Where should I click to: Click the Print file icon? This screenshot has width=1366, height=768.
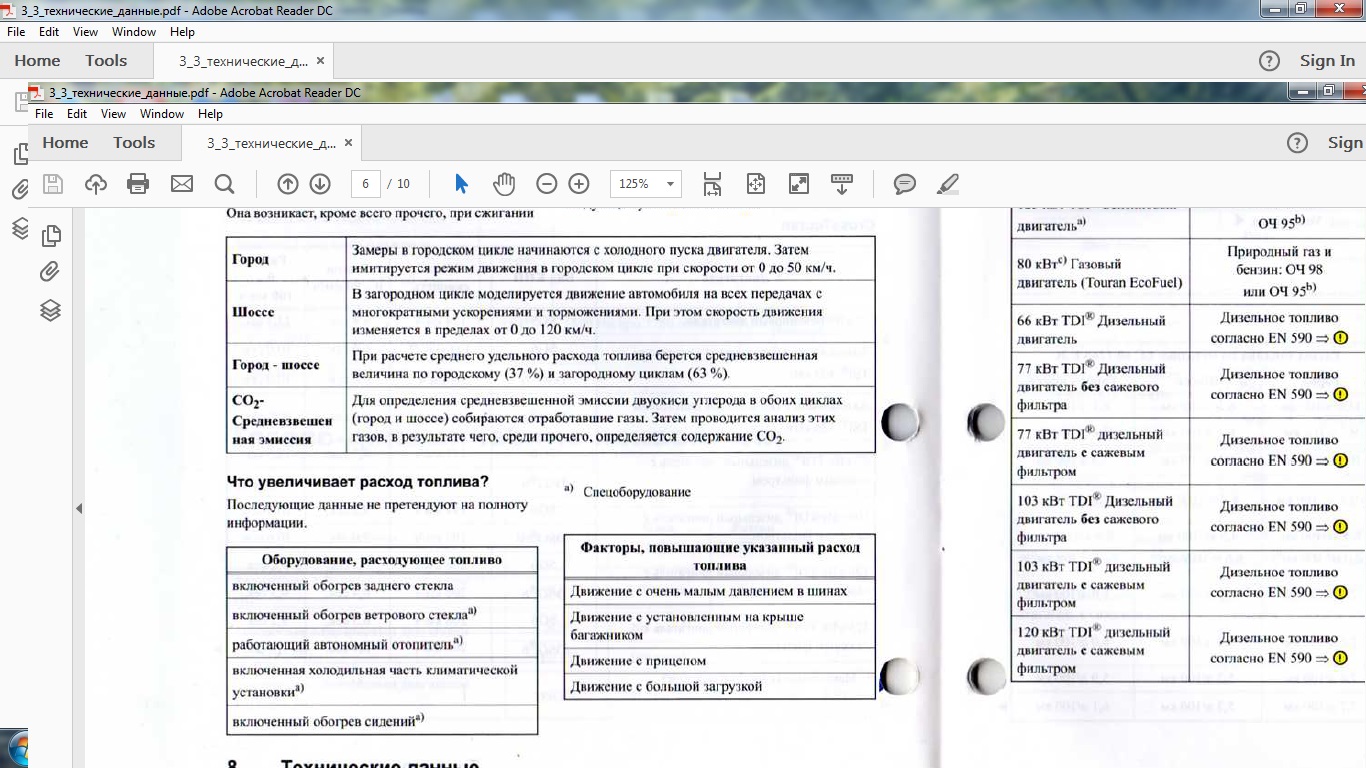coord(138,184)
